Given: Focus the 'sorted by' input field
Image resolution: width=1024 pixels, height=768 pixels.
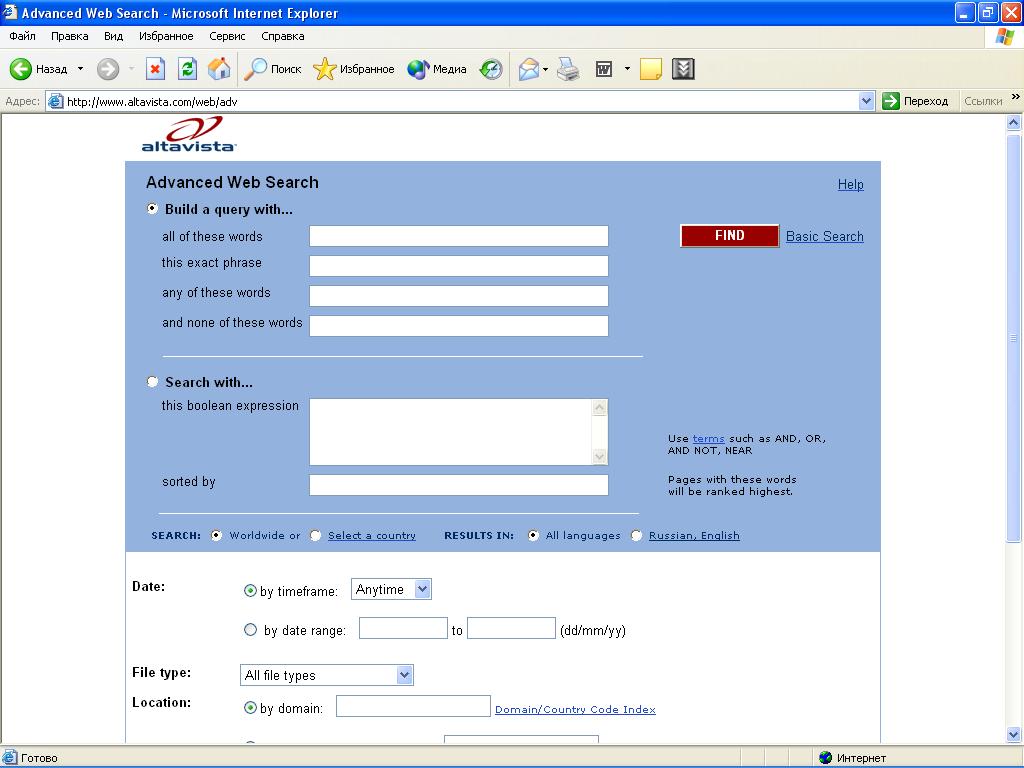Looking at the screenshot, I should pos(458,485).
